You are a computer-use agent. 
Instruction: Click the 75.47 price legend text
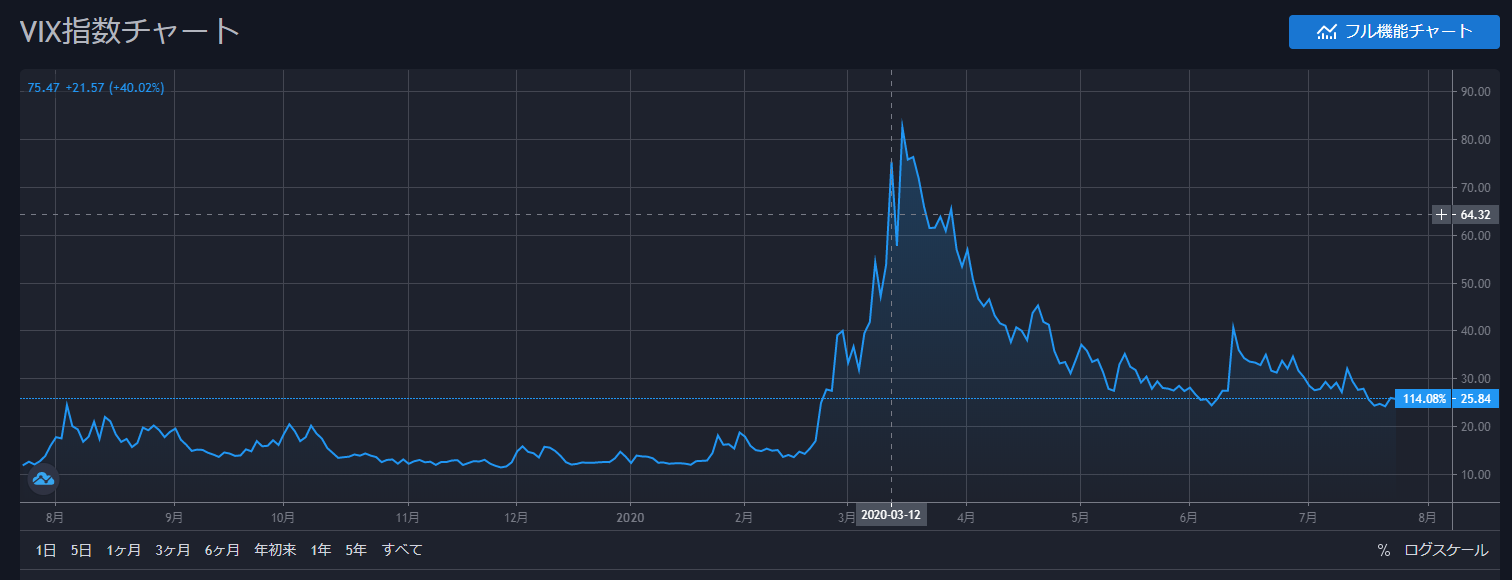pos(44,88)
